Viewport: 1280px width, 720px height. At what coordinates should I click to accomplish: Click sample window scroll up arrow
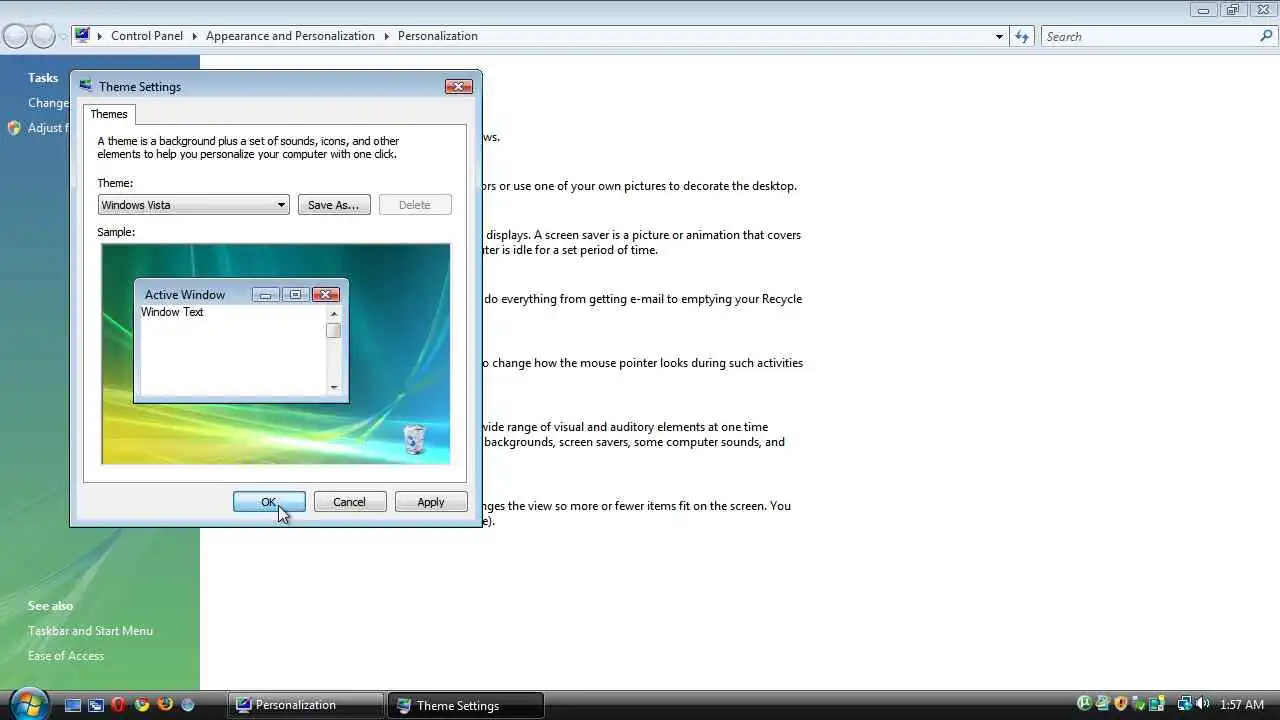tap(334, 313)
